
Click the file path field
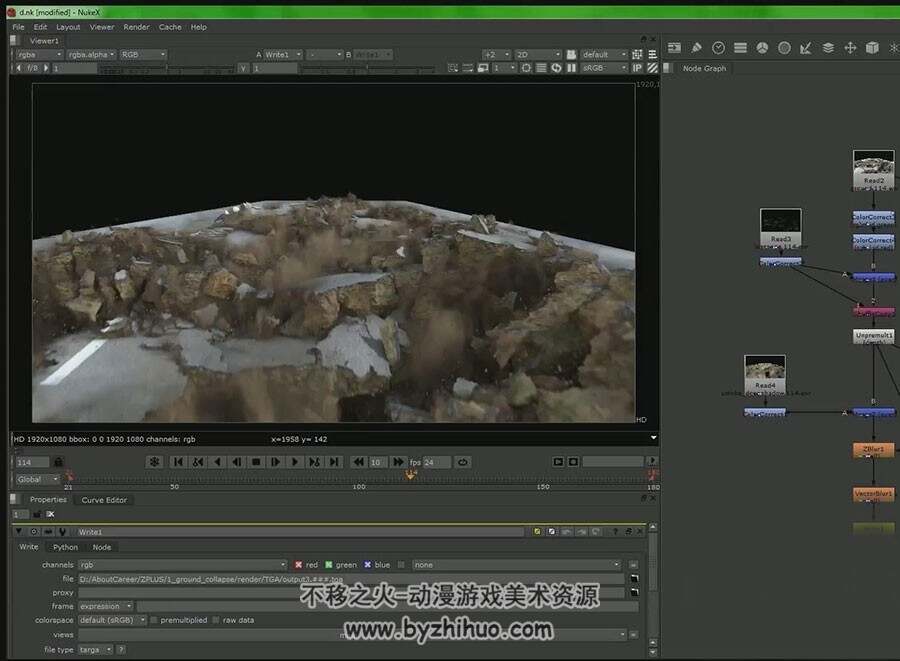(351, 580)
